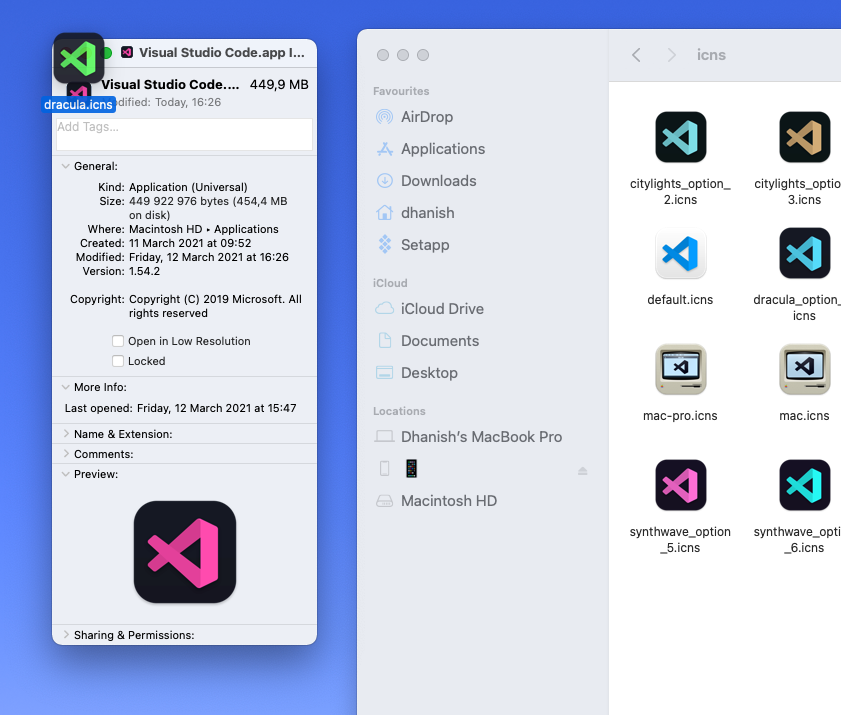Screen dimensions: 841x715
Task: Open Macintosh HD from sidebar
Action: click(449, 501)
